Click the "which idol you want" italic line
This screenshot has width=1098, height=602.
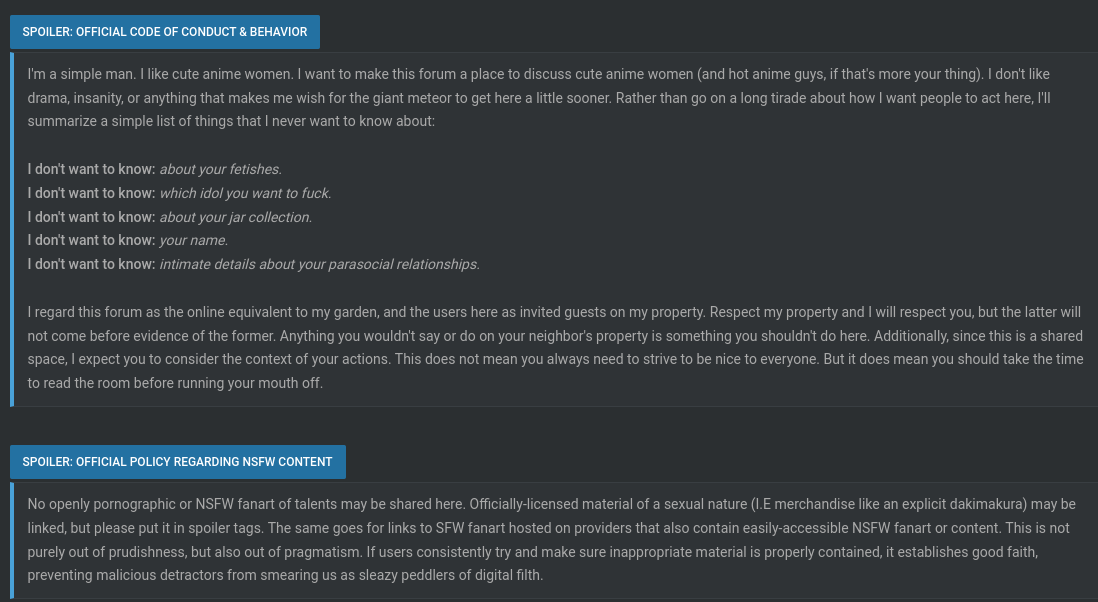click(x=245, y=193)
